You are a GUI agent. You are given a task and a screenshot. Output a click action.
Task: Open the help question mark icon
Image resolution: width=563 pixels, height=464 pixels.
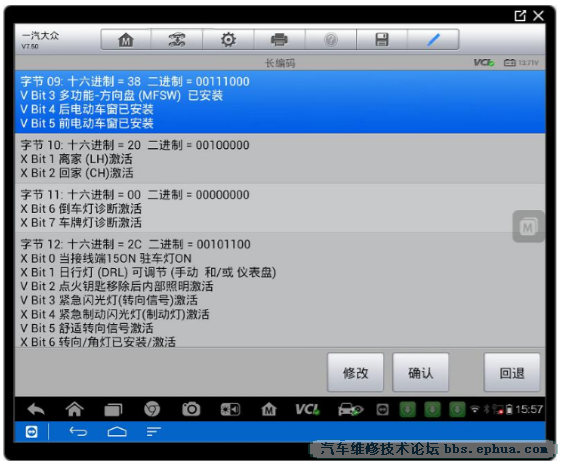[x=331, y=40]
